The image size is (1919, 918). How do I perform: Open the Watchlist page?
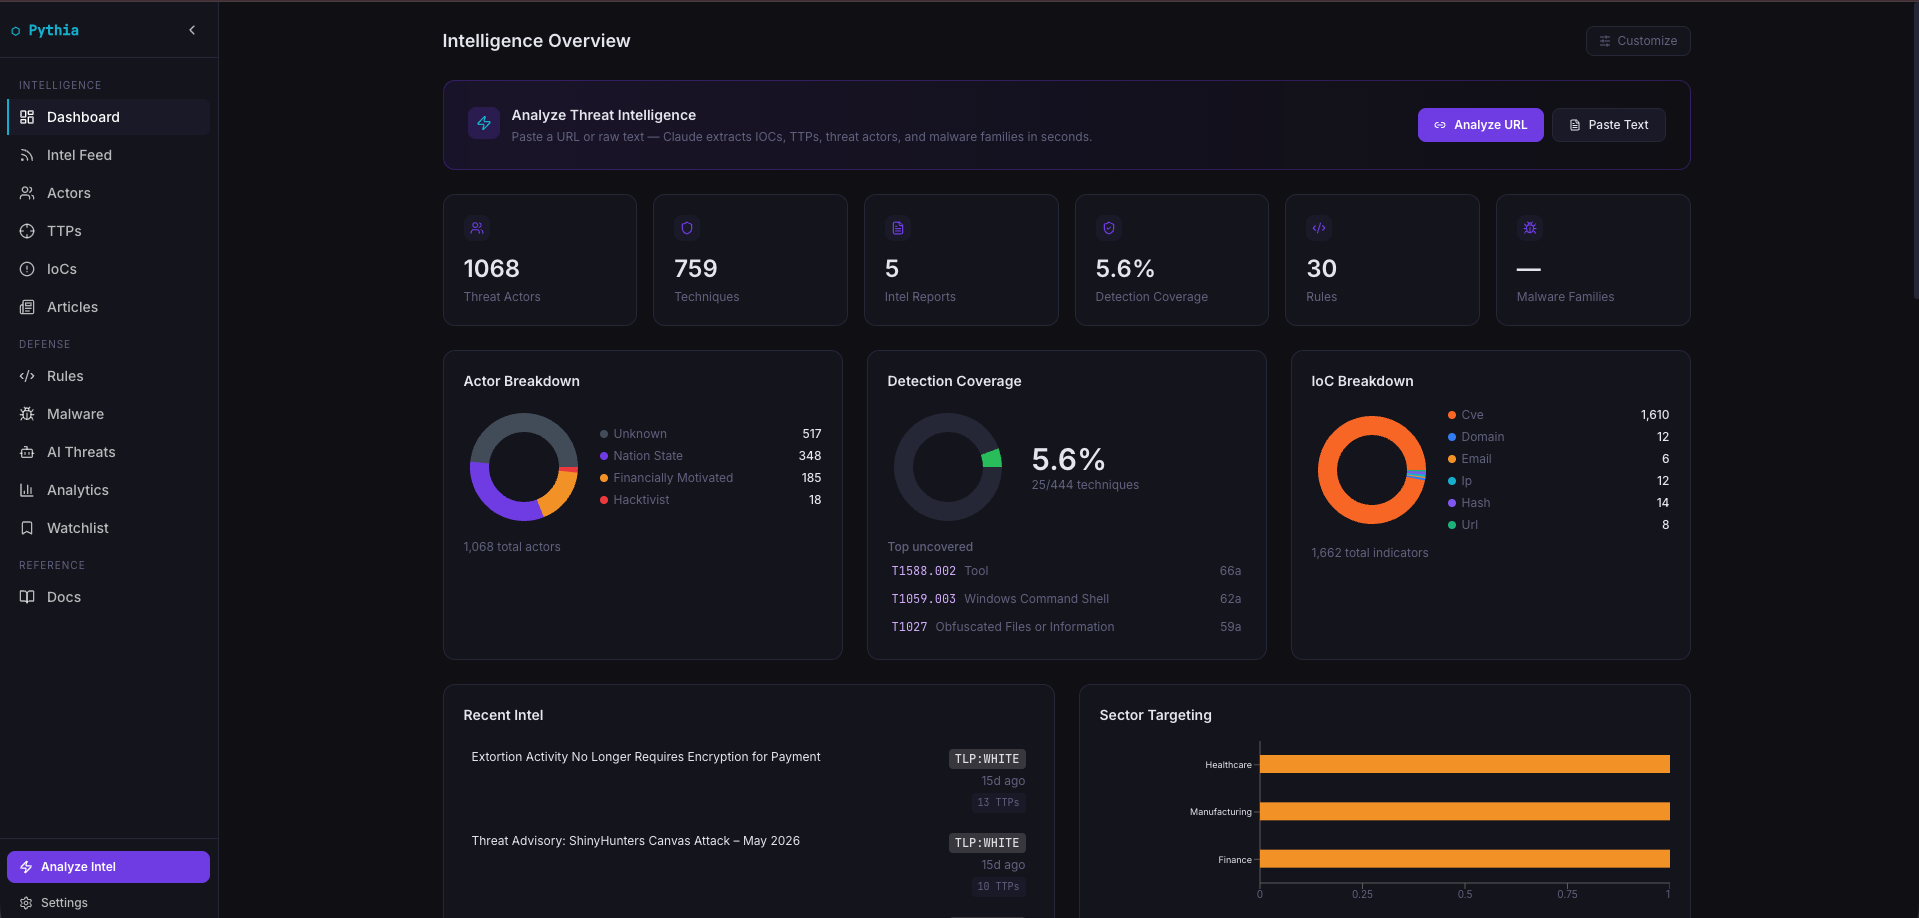tap(108, 528)
